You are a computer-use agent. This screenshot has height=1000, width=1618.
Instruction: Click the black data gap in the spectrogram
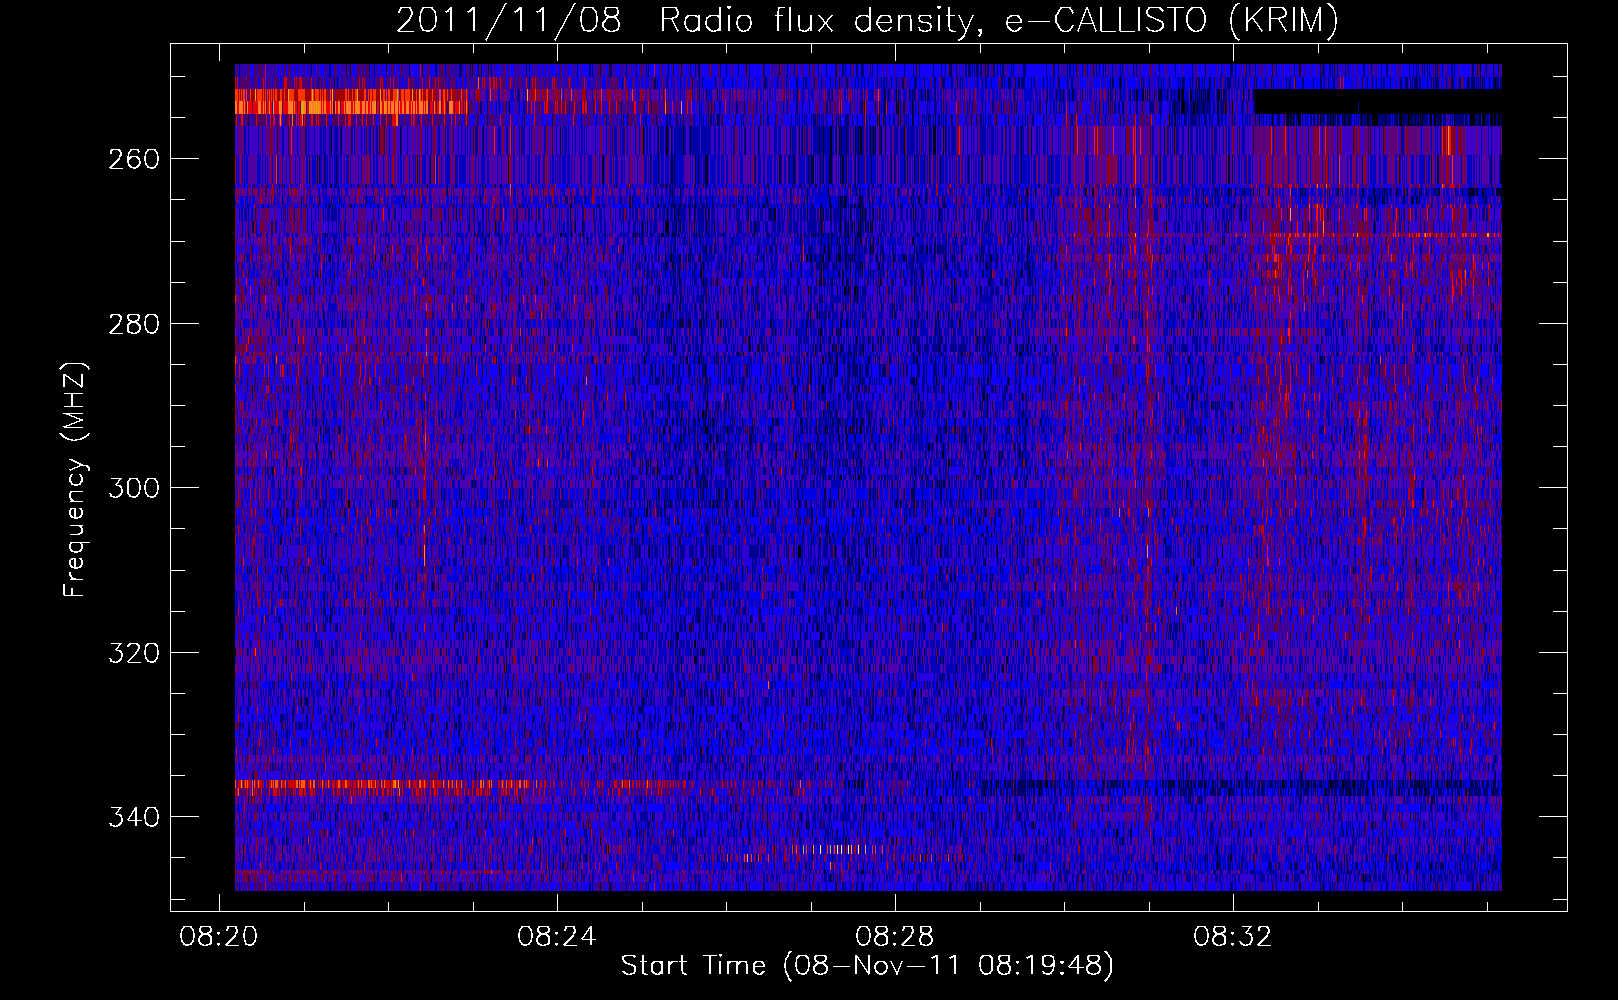coord(1378,102)
